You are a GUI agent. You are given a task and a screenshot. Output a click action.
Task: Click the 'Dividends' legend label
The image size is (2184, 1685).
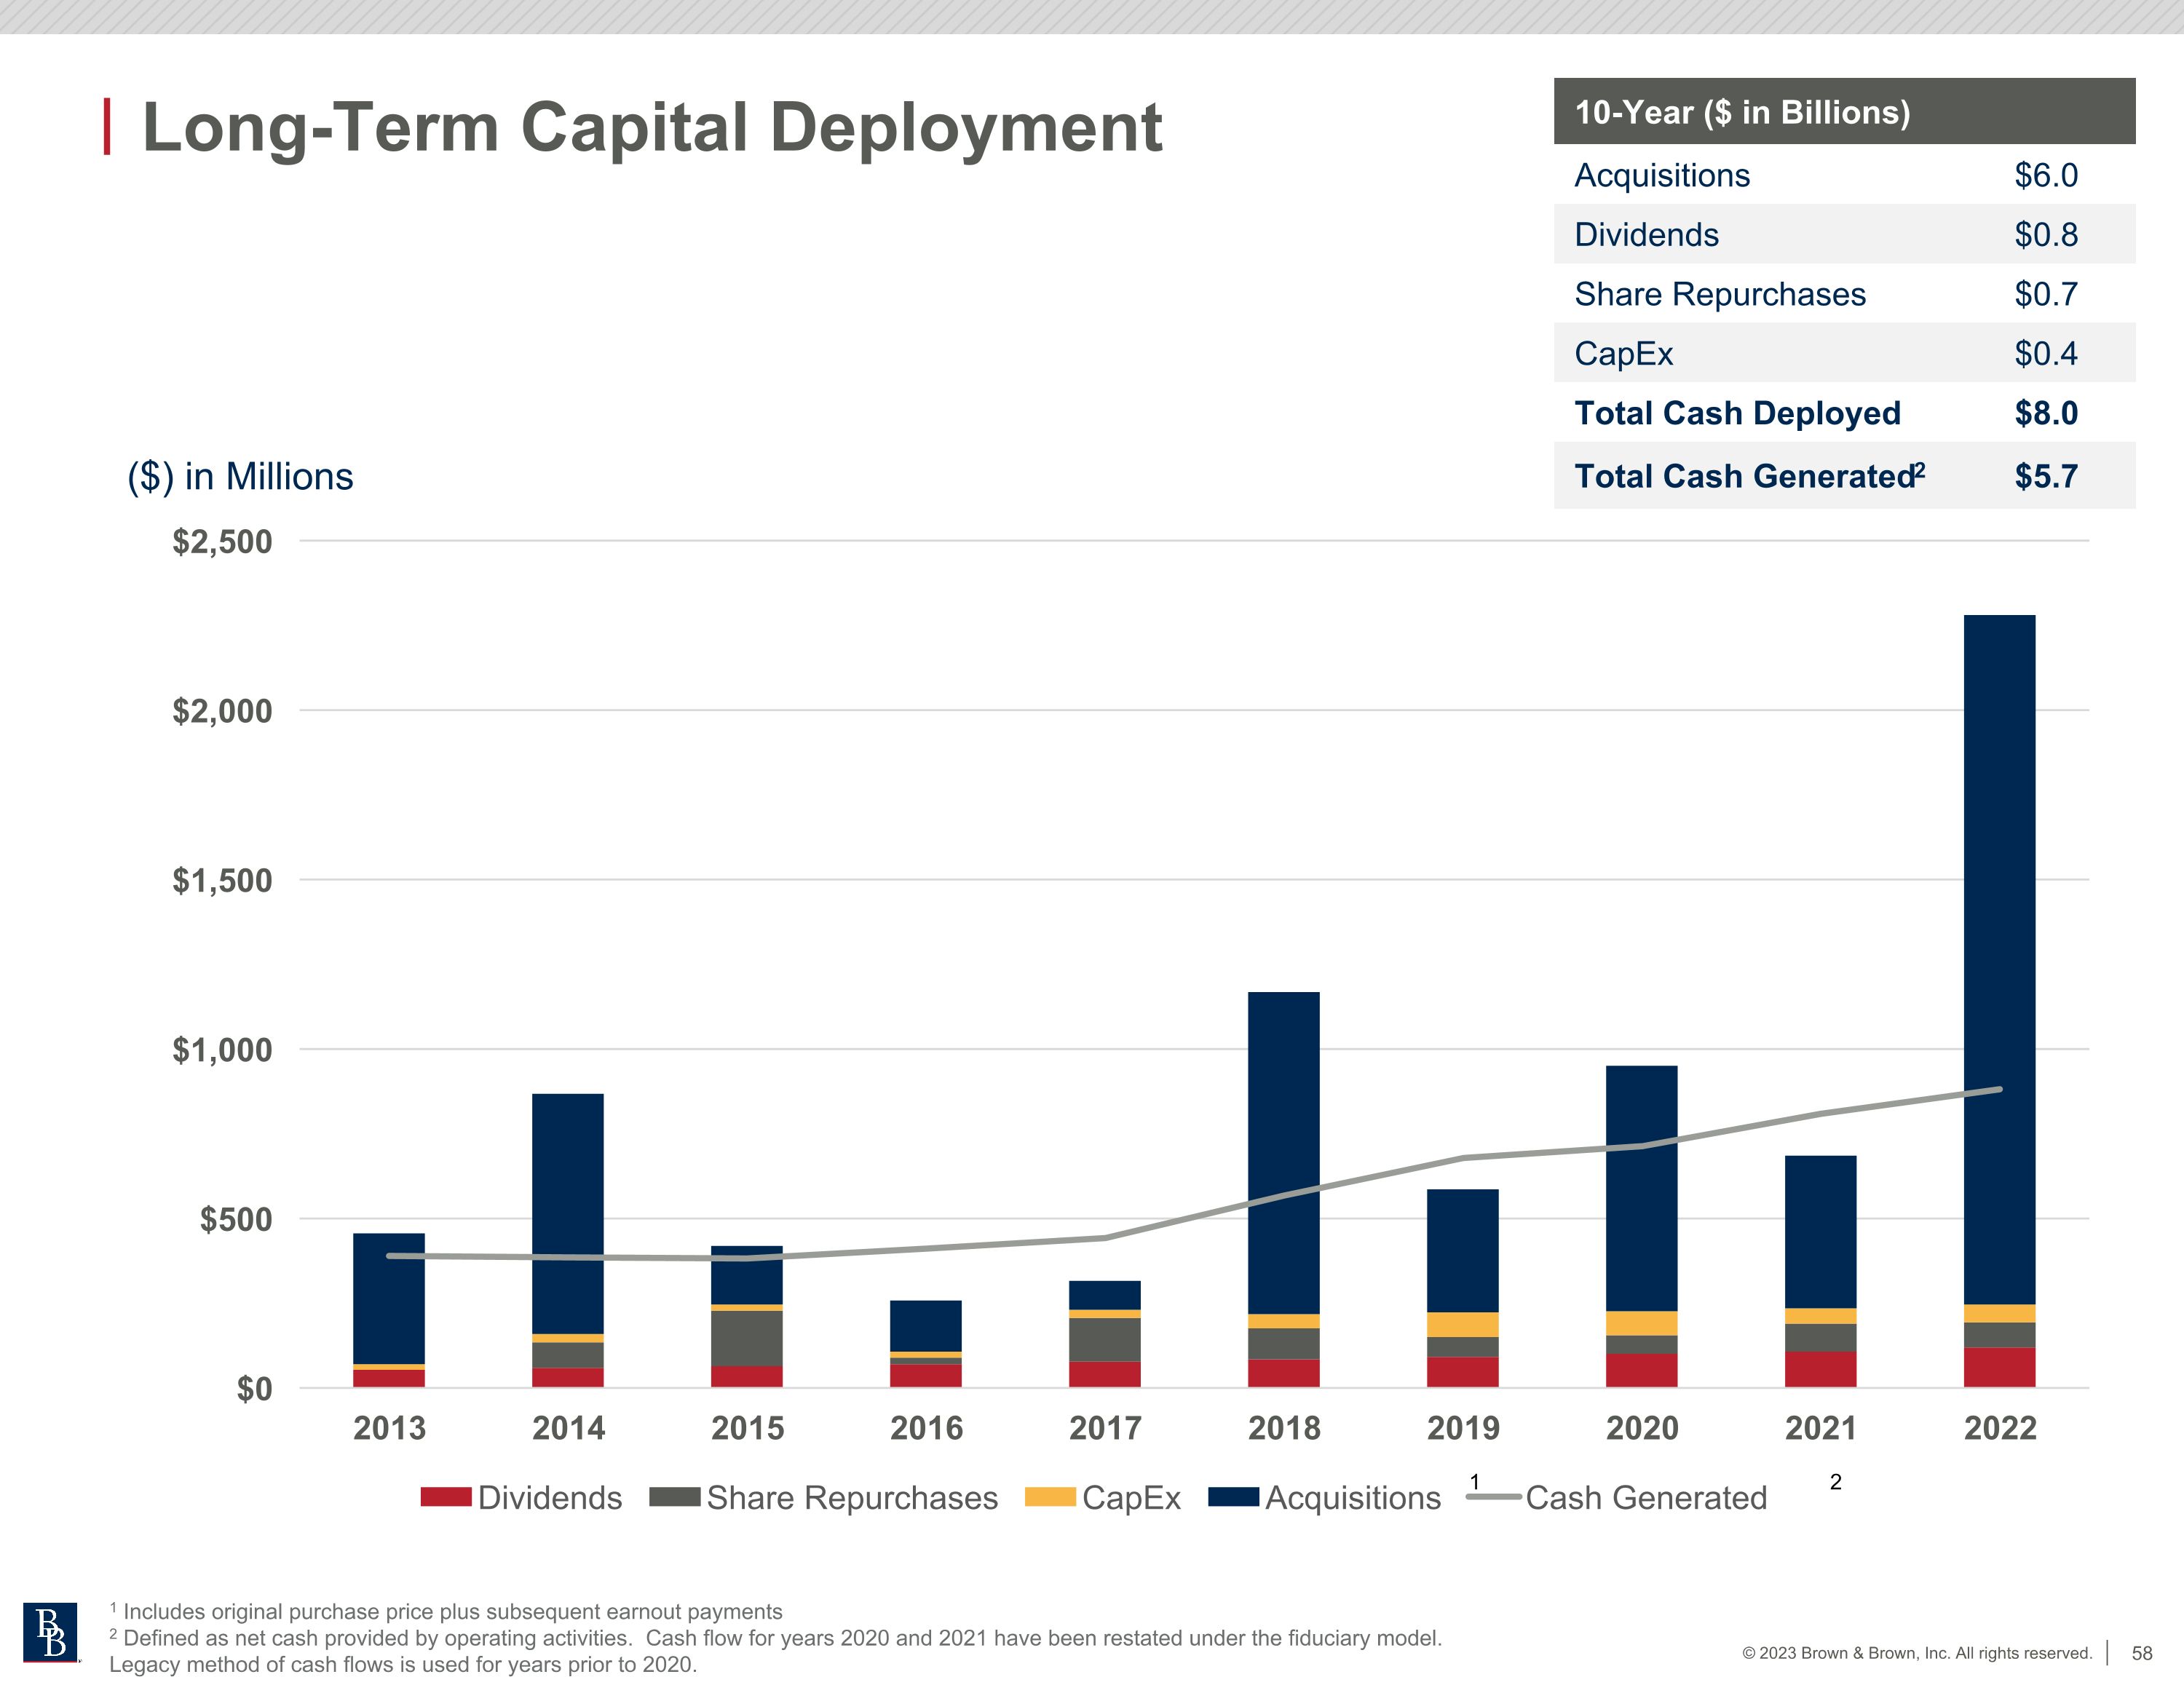(x=550, y=1498)
